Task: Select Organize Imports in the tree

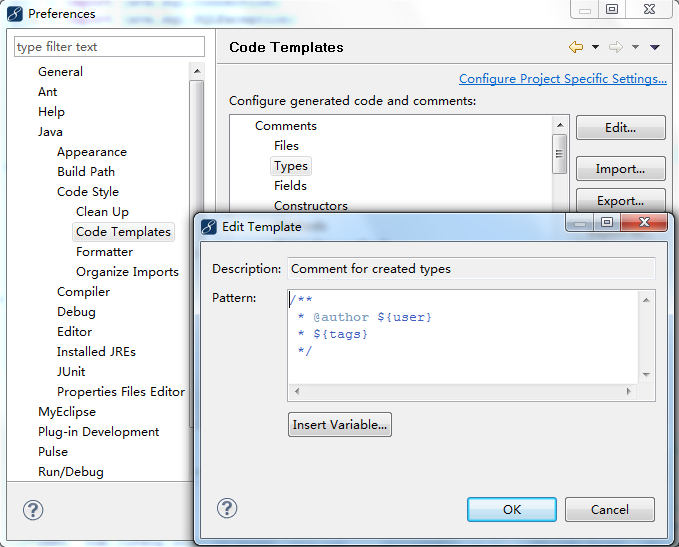Action: point(127,272)
